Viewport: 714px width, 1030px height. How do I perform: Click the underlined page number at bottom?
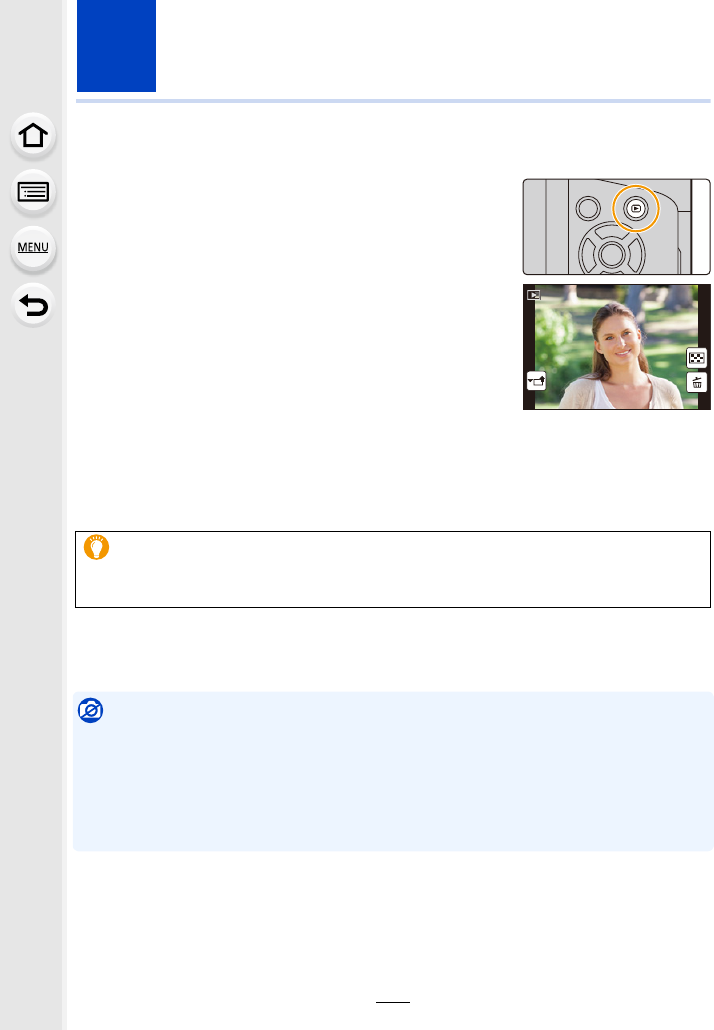point(392,1006)
